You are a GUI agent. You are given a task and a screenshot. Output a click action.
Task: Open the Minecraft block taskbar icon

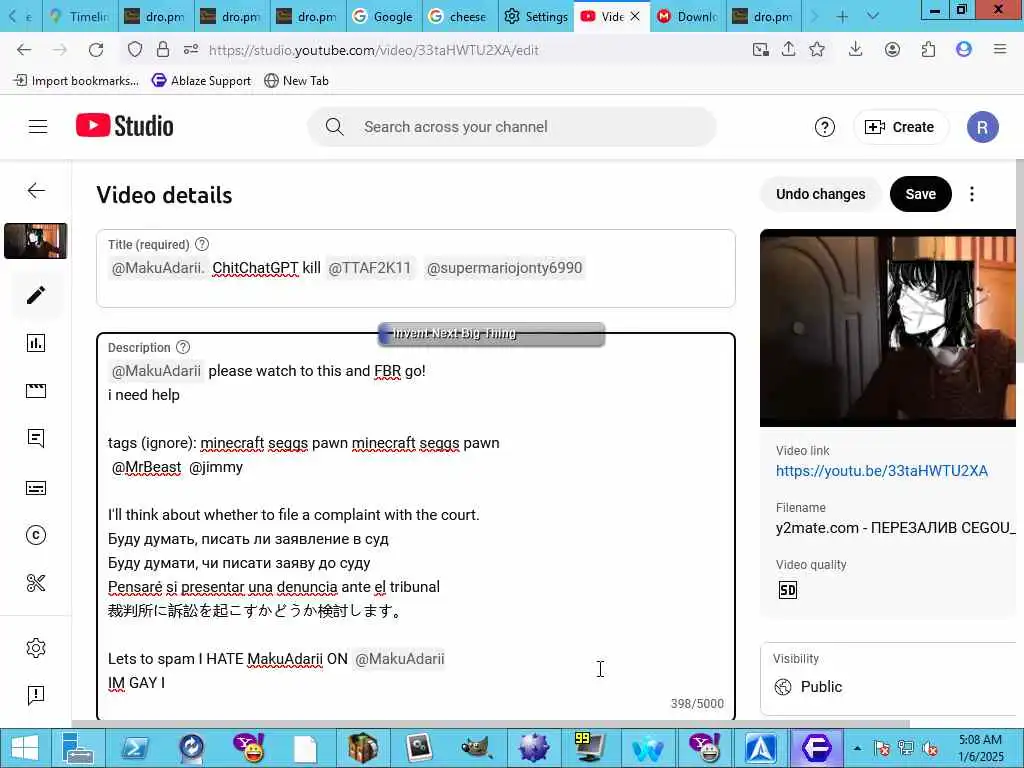click(362, 748)
